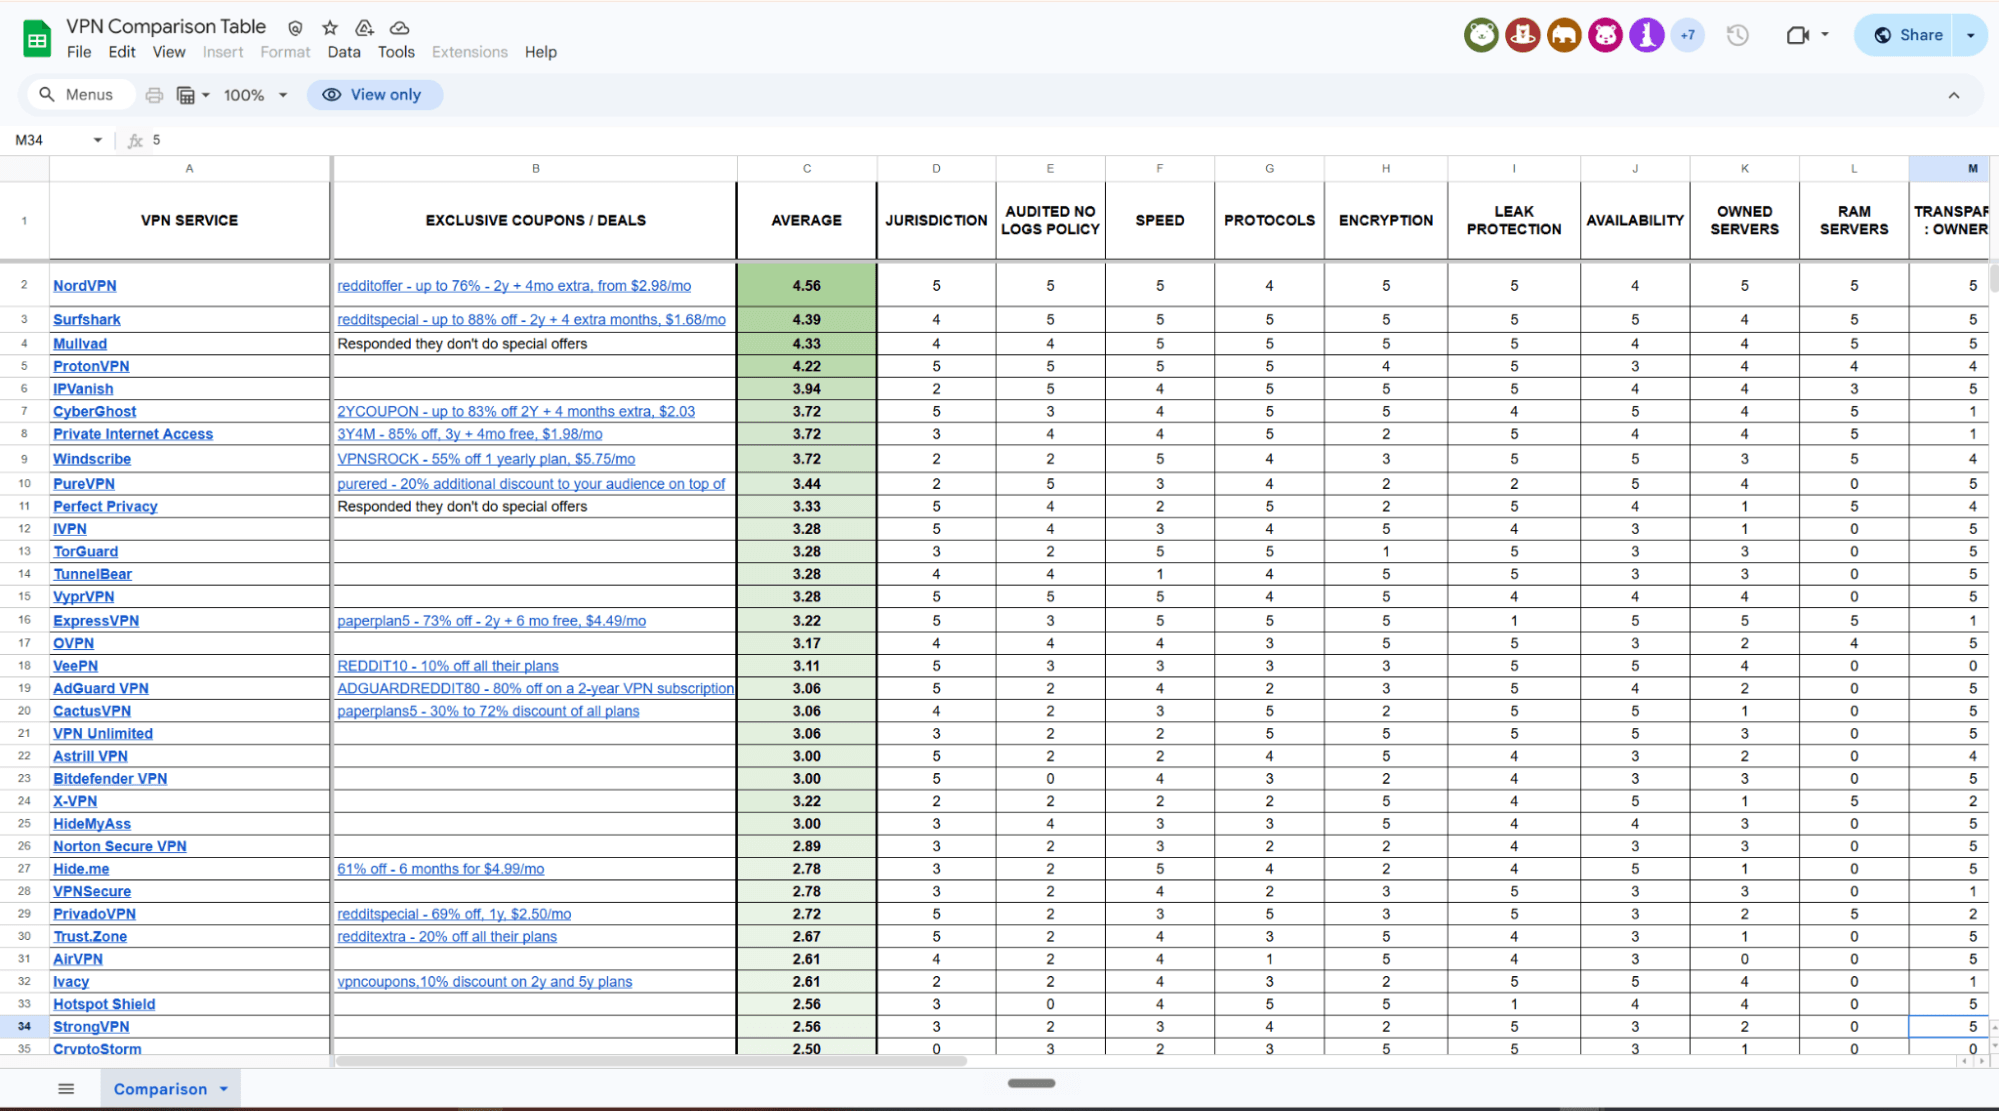Open the Data menu
Image resolution: width=1999 pixels, height=1111 pixels.
pyautogui.click(x=343, y=52)
